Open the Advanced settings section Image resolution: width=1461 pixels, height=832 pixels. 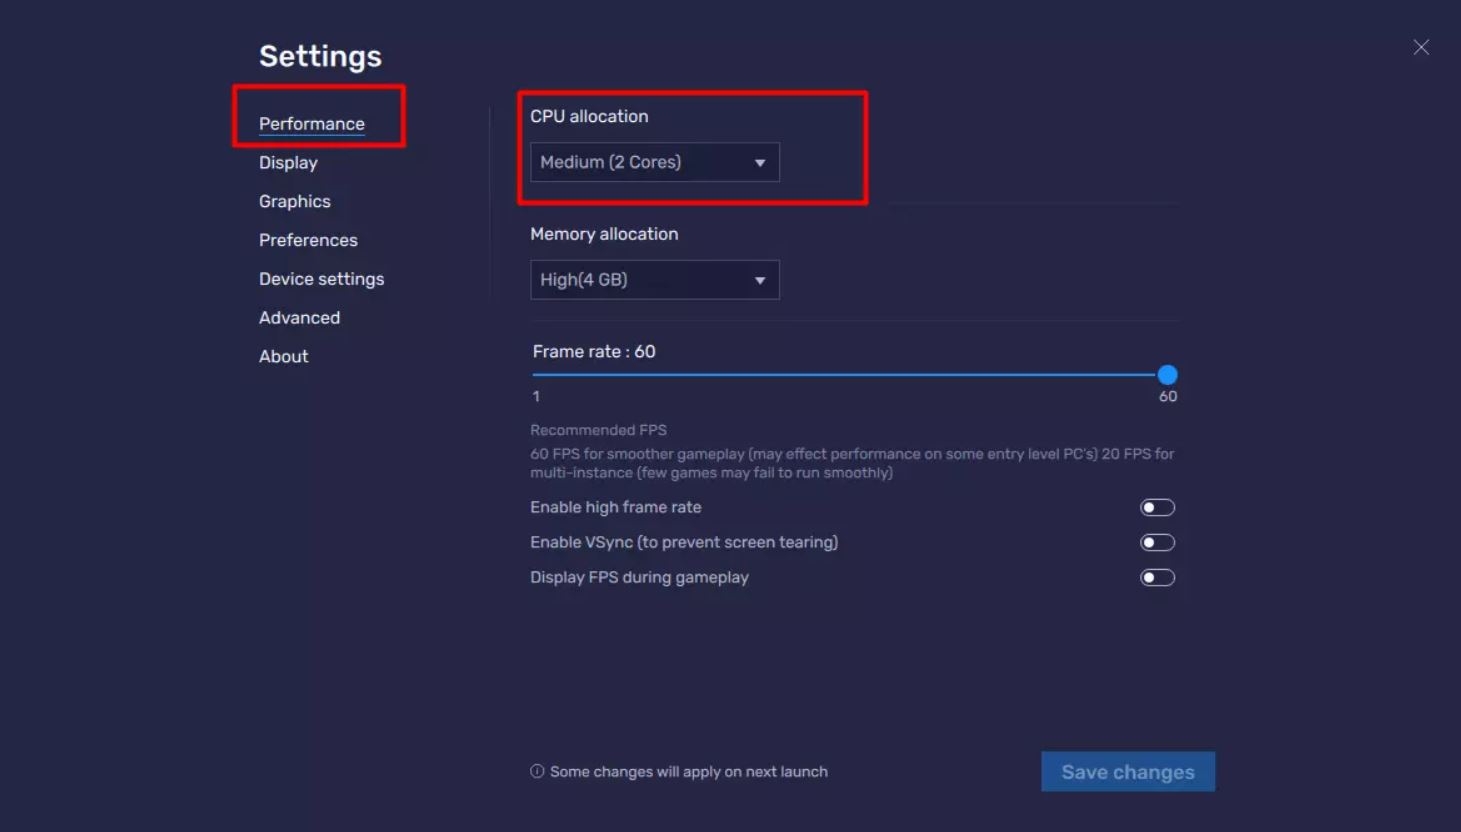click(x=299, y=317)
